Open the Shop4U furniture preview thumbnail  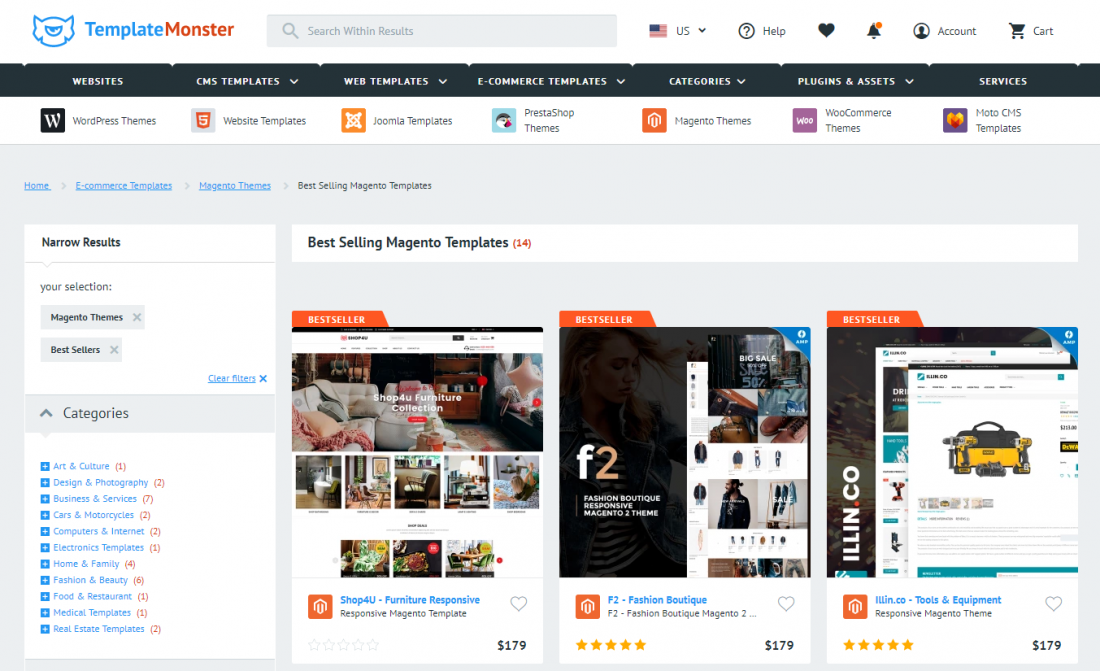click(x=417, y=452)
